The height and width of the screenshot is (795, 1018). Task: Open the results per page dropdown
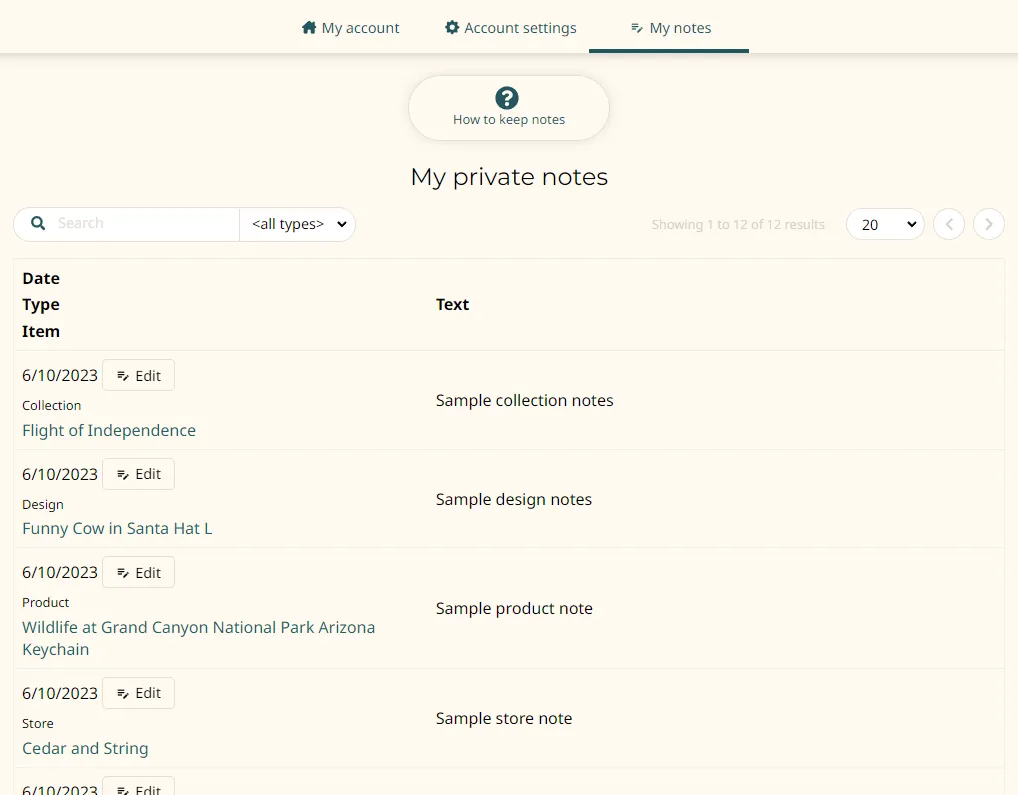(884, 224)
